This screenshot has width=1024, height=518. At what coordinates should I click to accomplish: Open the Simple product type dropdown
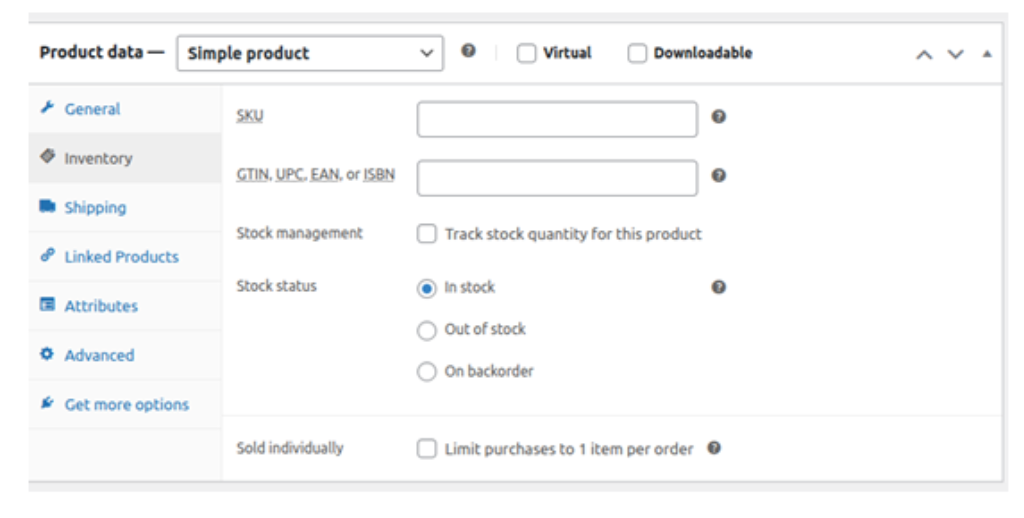tap(310, 53)
